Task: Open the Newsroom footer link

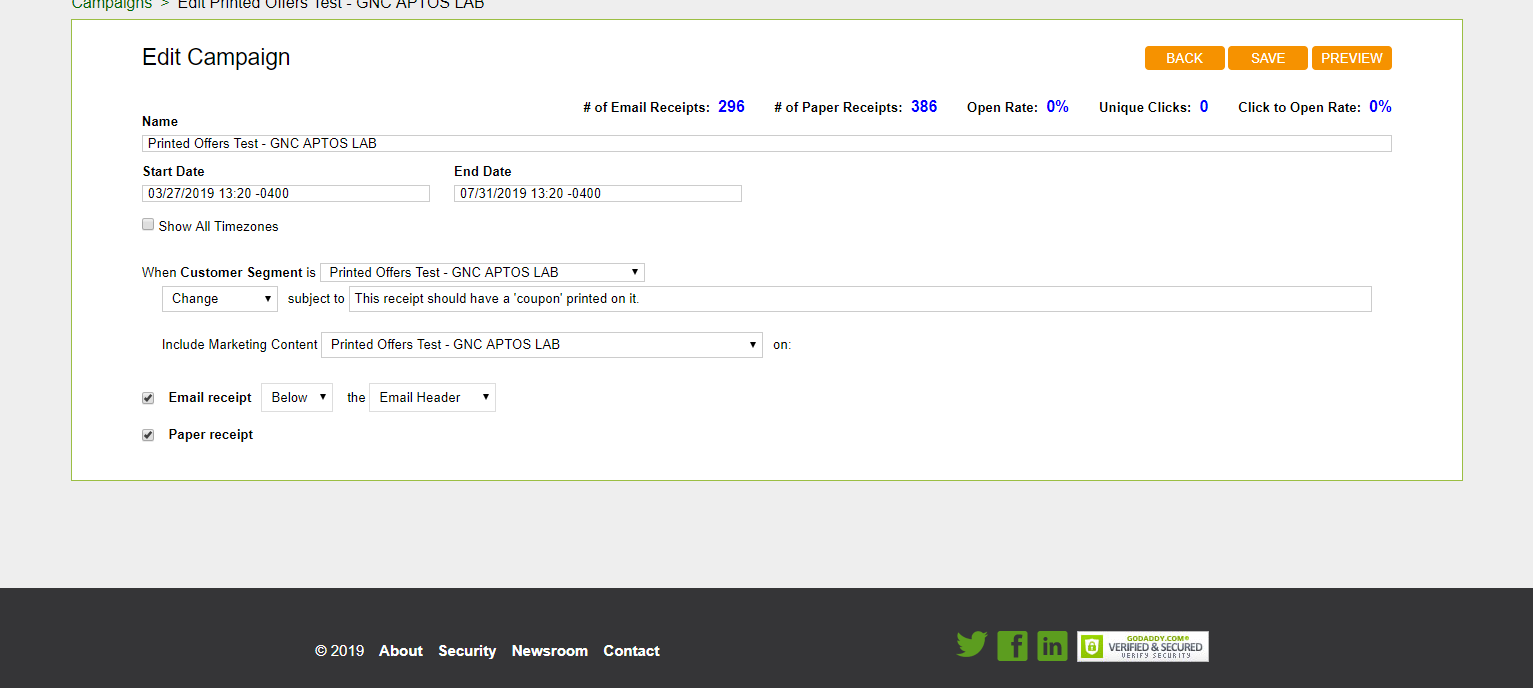Action: click(550, 651)
